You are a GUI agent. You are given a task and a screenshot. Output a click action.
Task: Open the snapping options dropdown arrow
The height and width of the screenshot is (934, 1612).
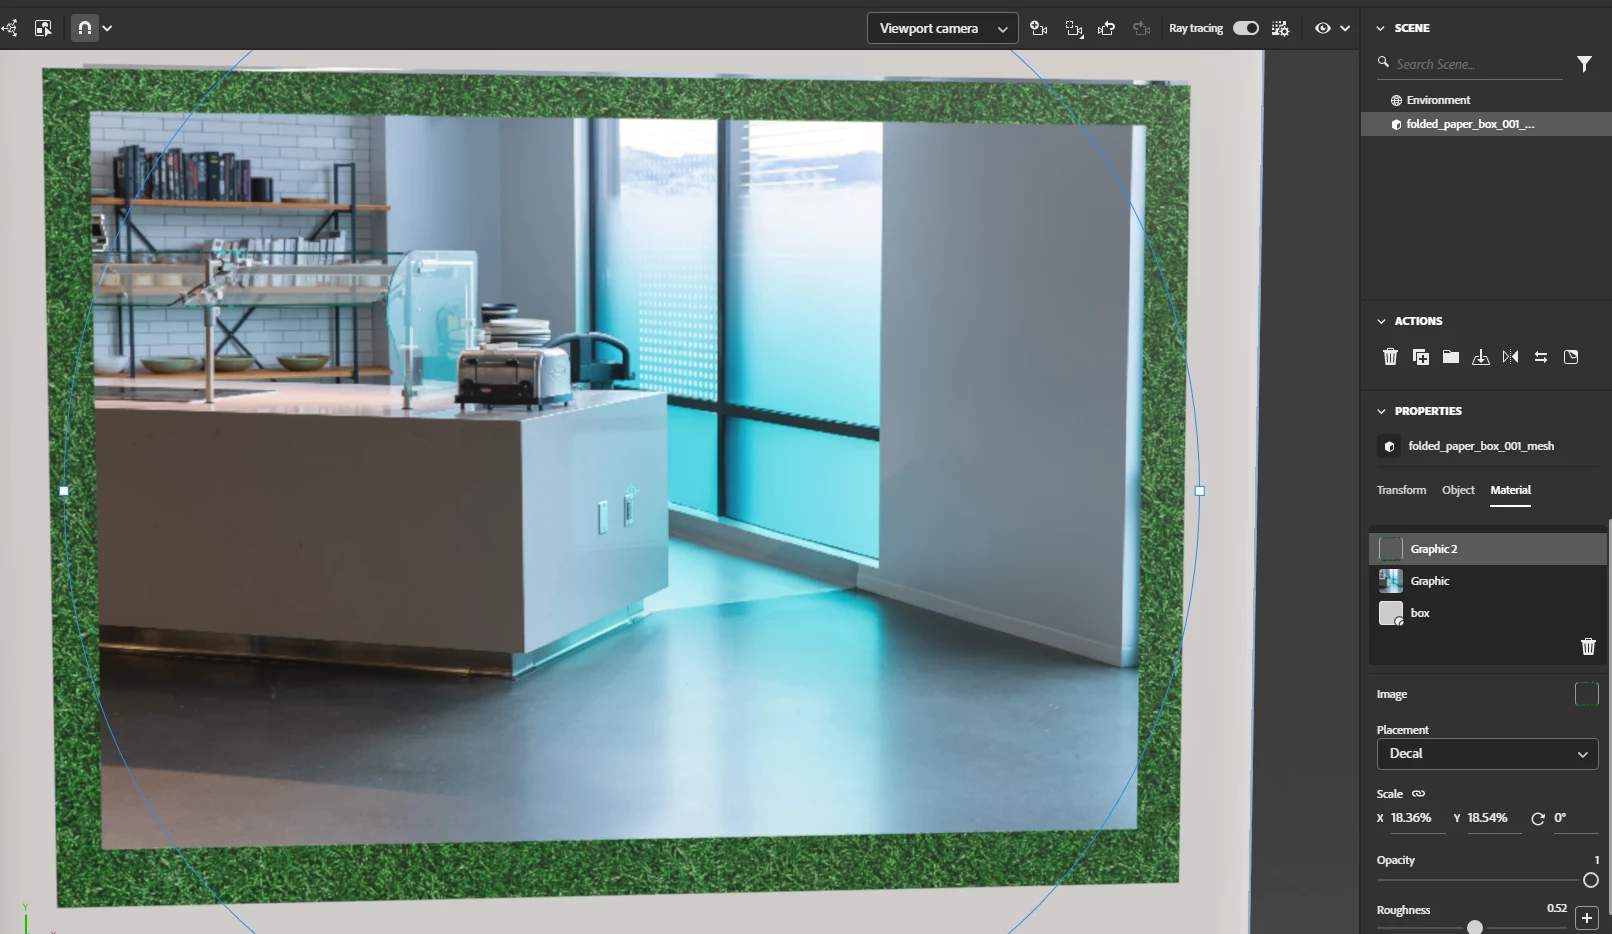point(107,29)
